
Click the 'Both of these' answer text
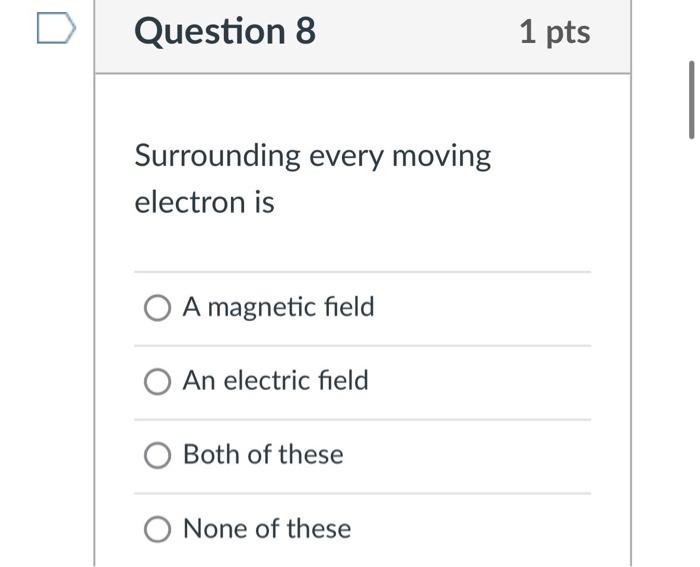pyautogui.click(x=263, y=455)
